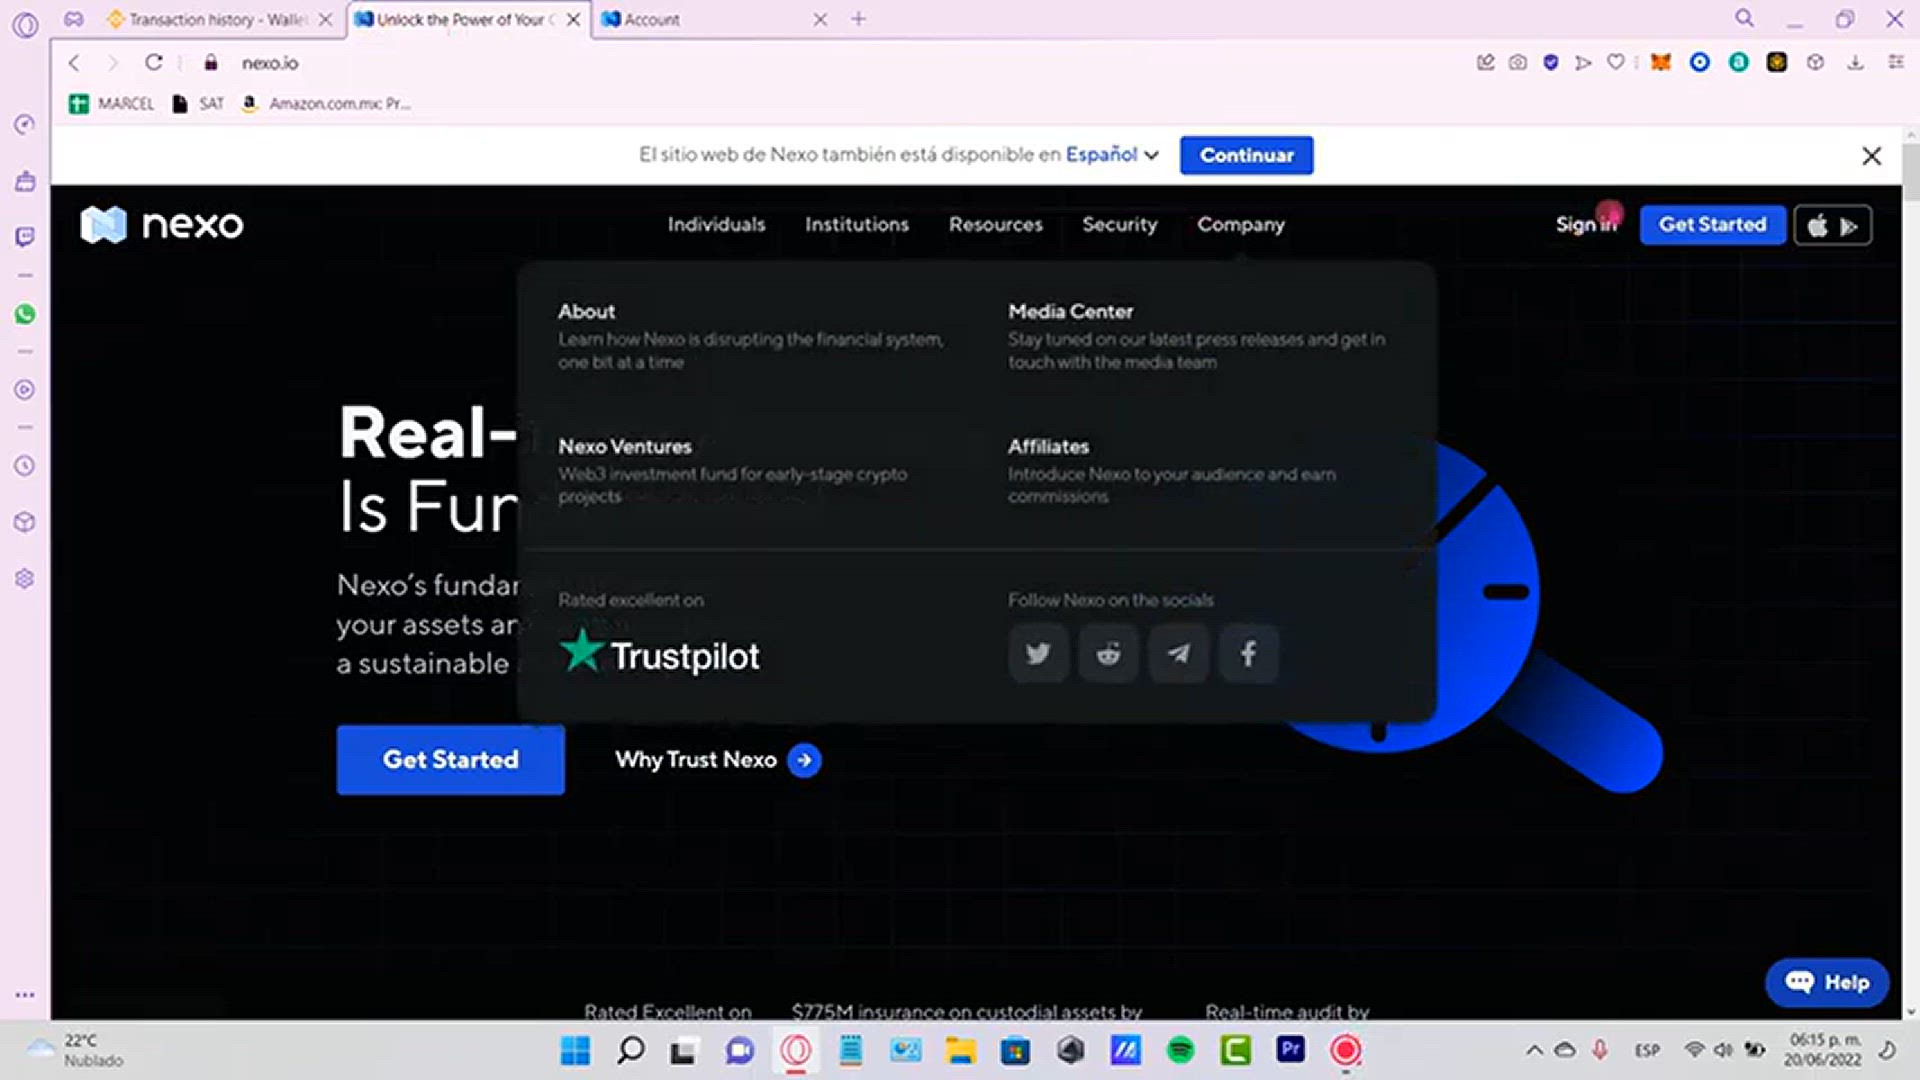Screen dimensions: 1920x1080
Task: Open new tab with plus icon
Action: click(x=858, y=19)
